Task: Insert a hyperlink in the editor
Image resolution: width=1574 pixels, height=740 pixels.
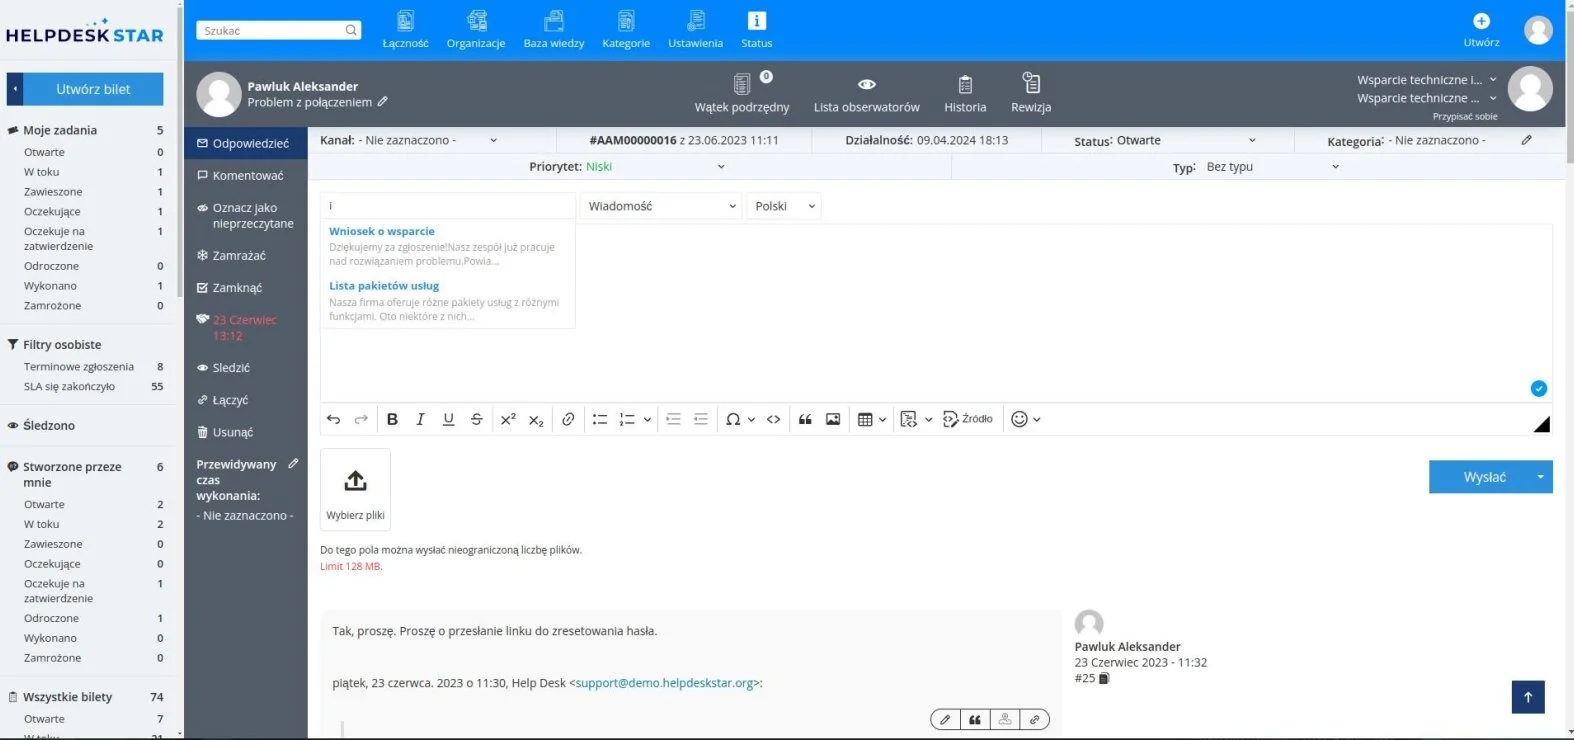Action: point(568,419)
